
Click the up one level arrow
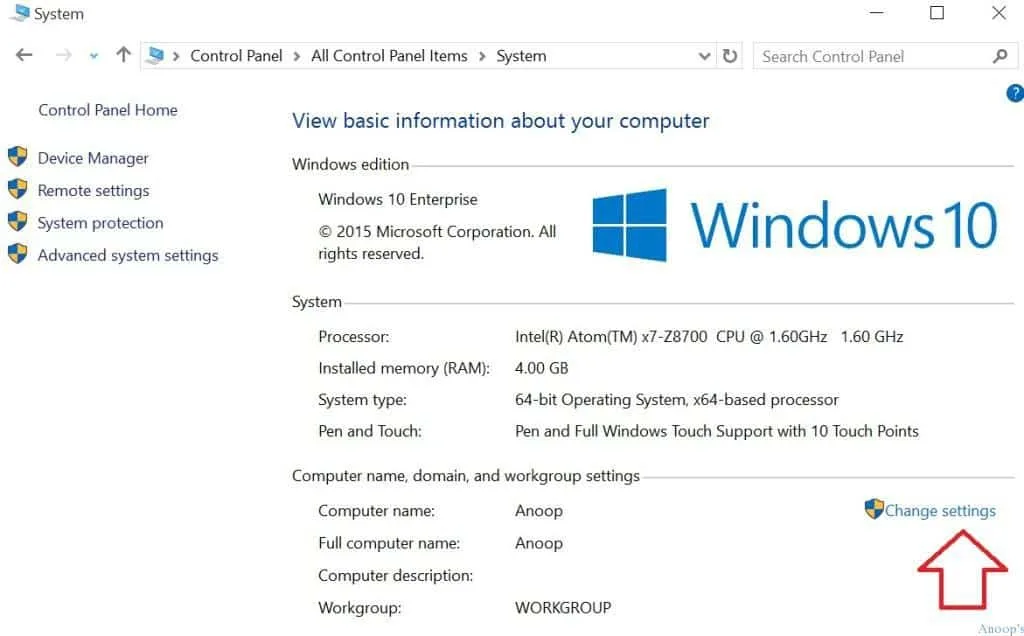click(122, 55)
